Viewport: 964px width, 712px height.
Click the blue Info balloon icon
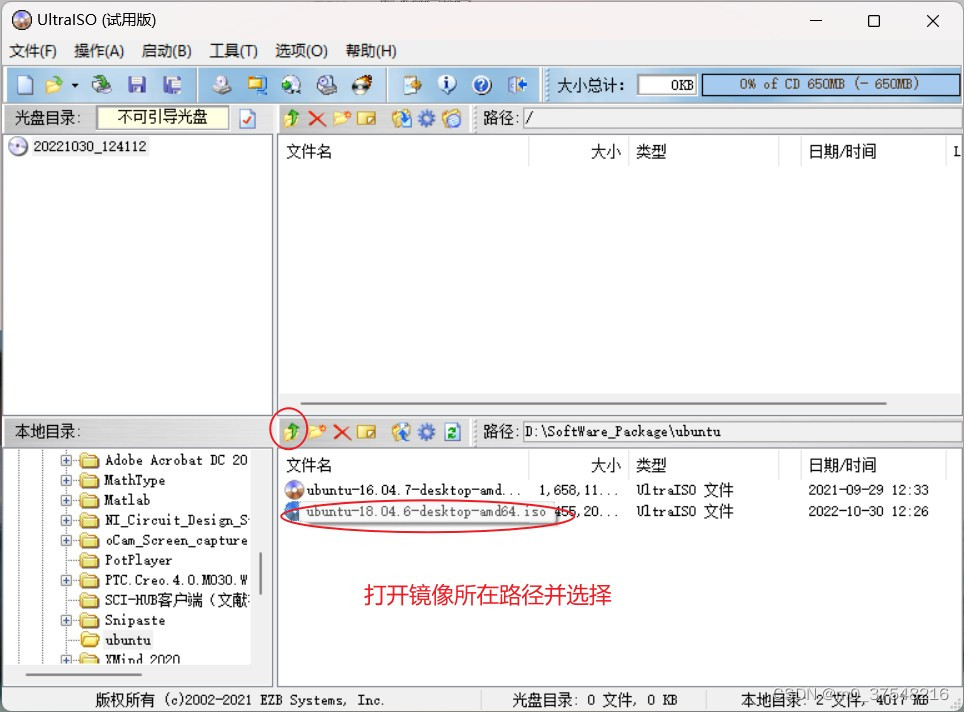click(x=447, y=85)
